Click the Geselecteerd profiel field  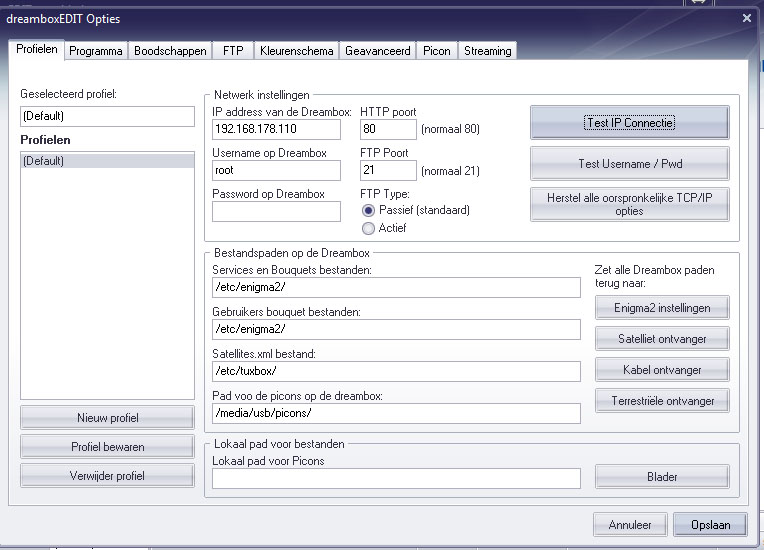107,116
